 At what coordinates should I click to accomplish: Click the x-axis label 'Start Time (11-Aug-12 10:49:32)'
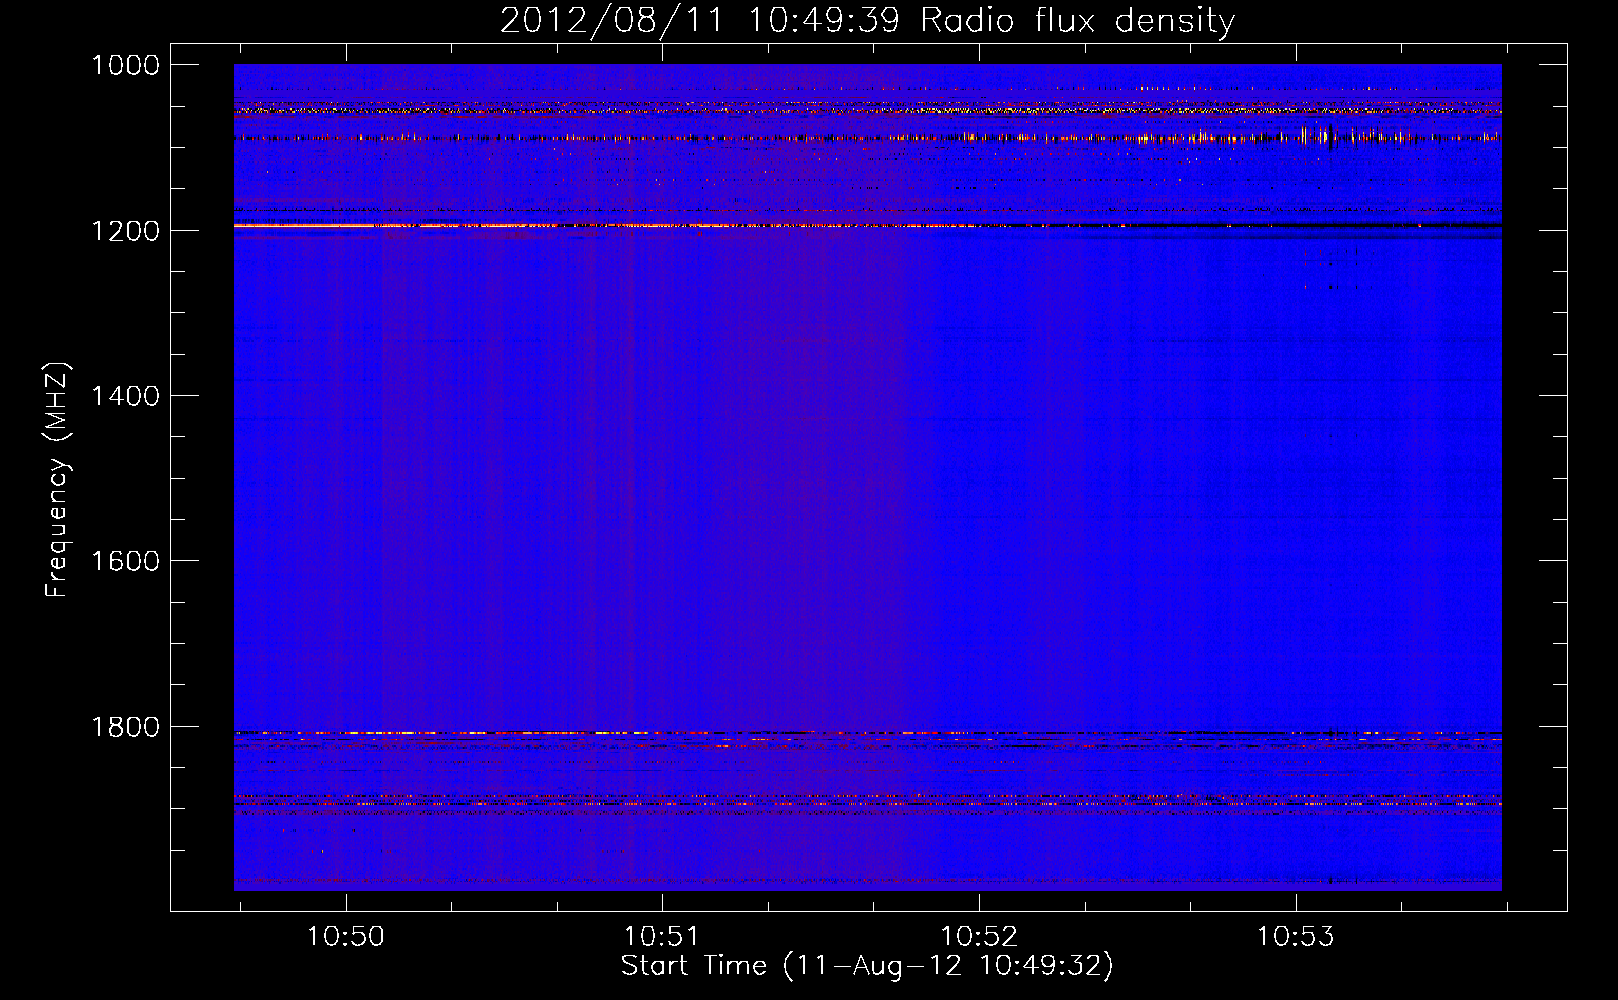coord(867,966)
